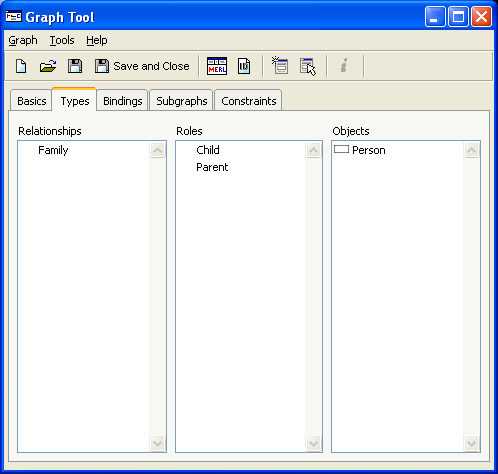The image size is (498, 474).
Task: Open the Constraints tab
Action: 249,101
